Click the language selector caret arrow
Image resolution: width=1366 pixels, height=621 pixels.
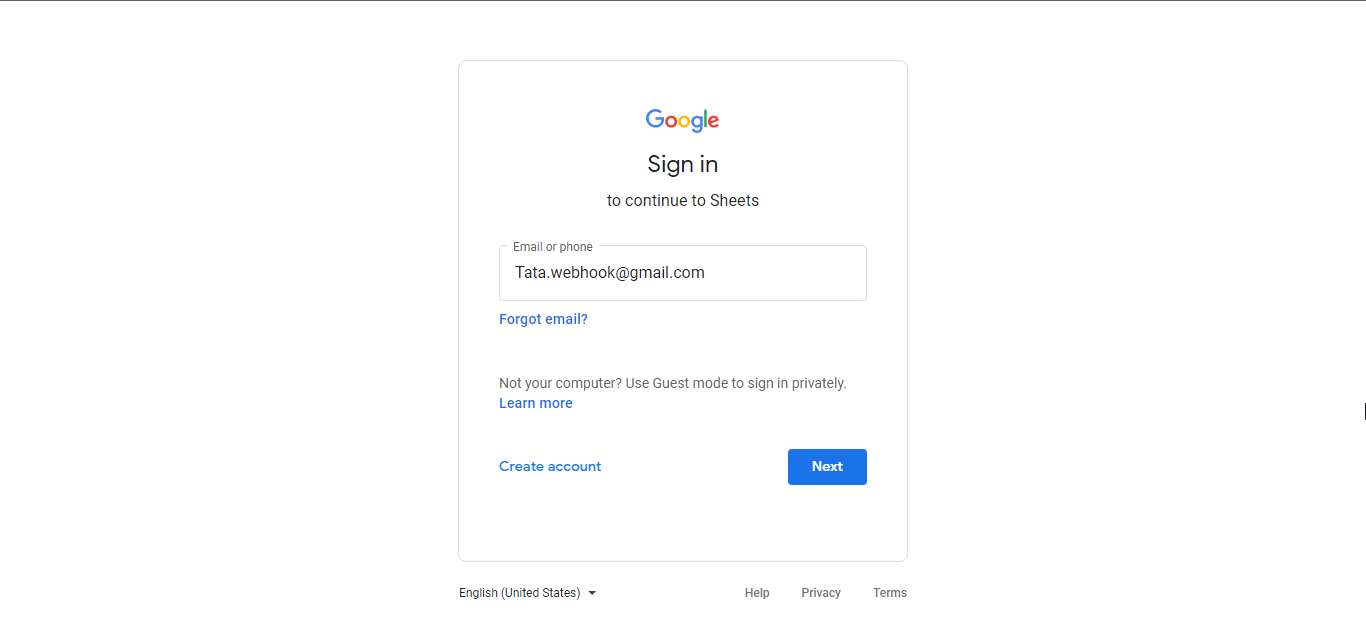coord(592,593)
